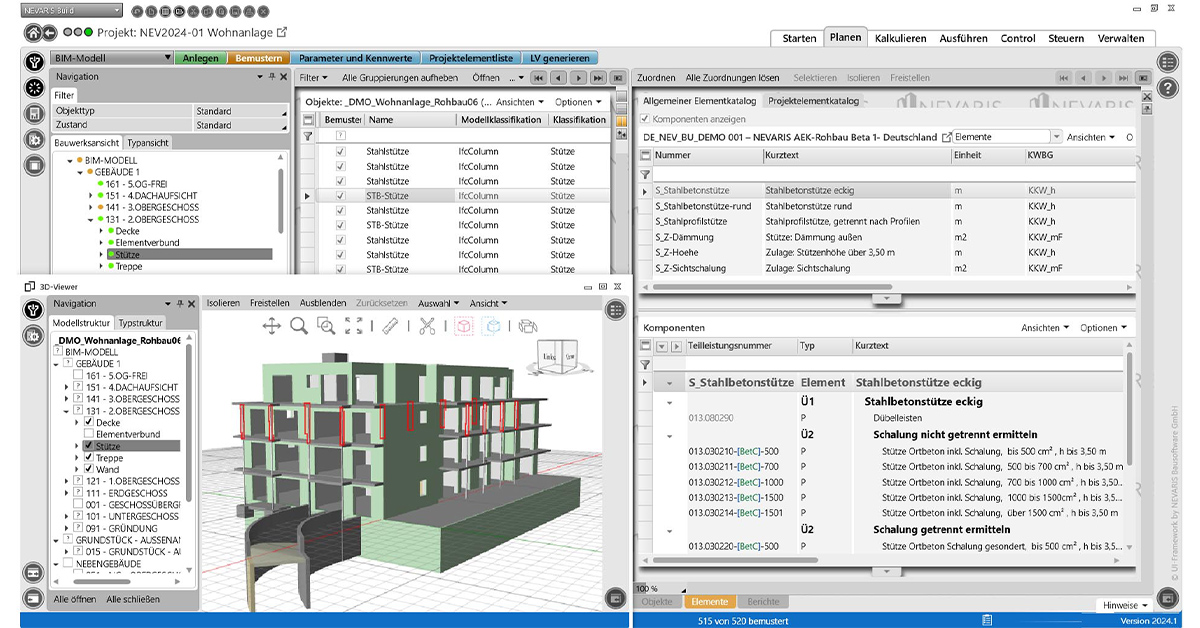The image size is (1200, 628).
Task: Click the blue dashed cube display icon
Action: tap(492, 325)
